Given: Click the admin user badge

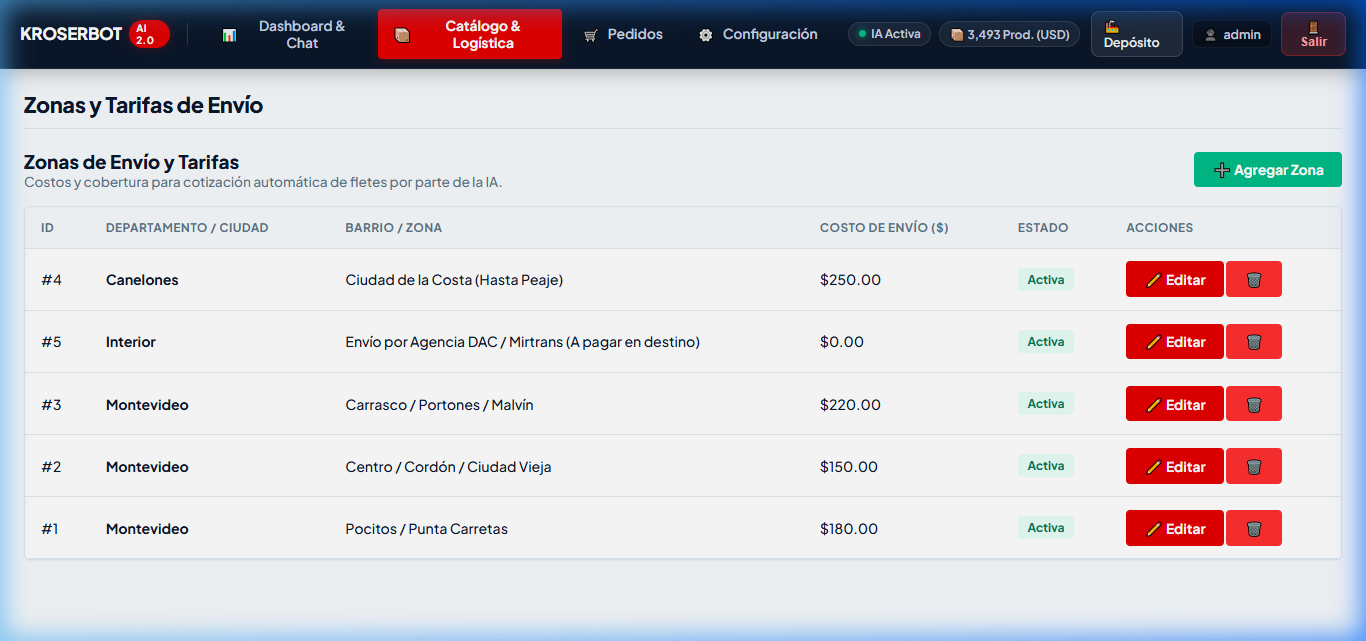Looking at the screenshot, I should [1232, 34].
